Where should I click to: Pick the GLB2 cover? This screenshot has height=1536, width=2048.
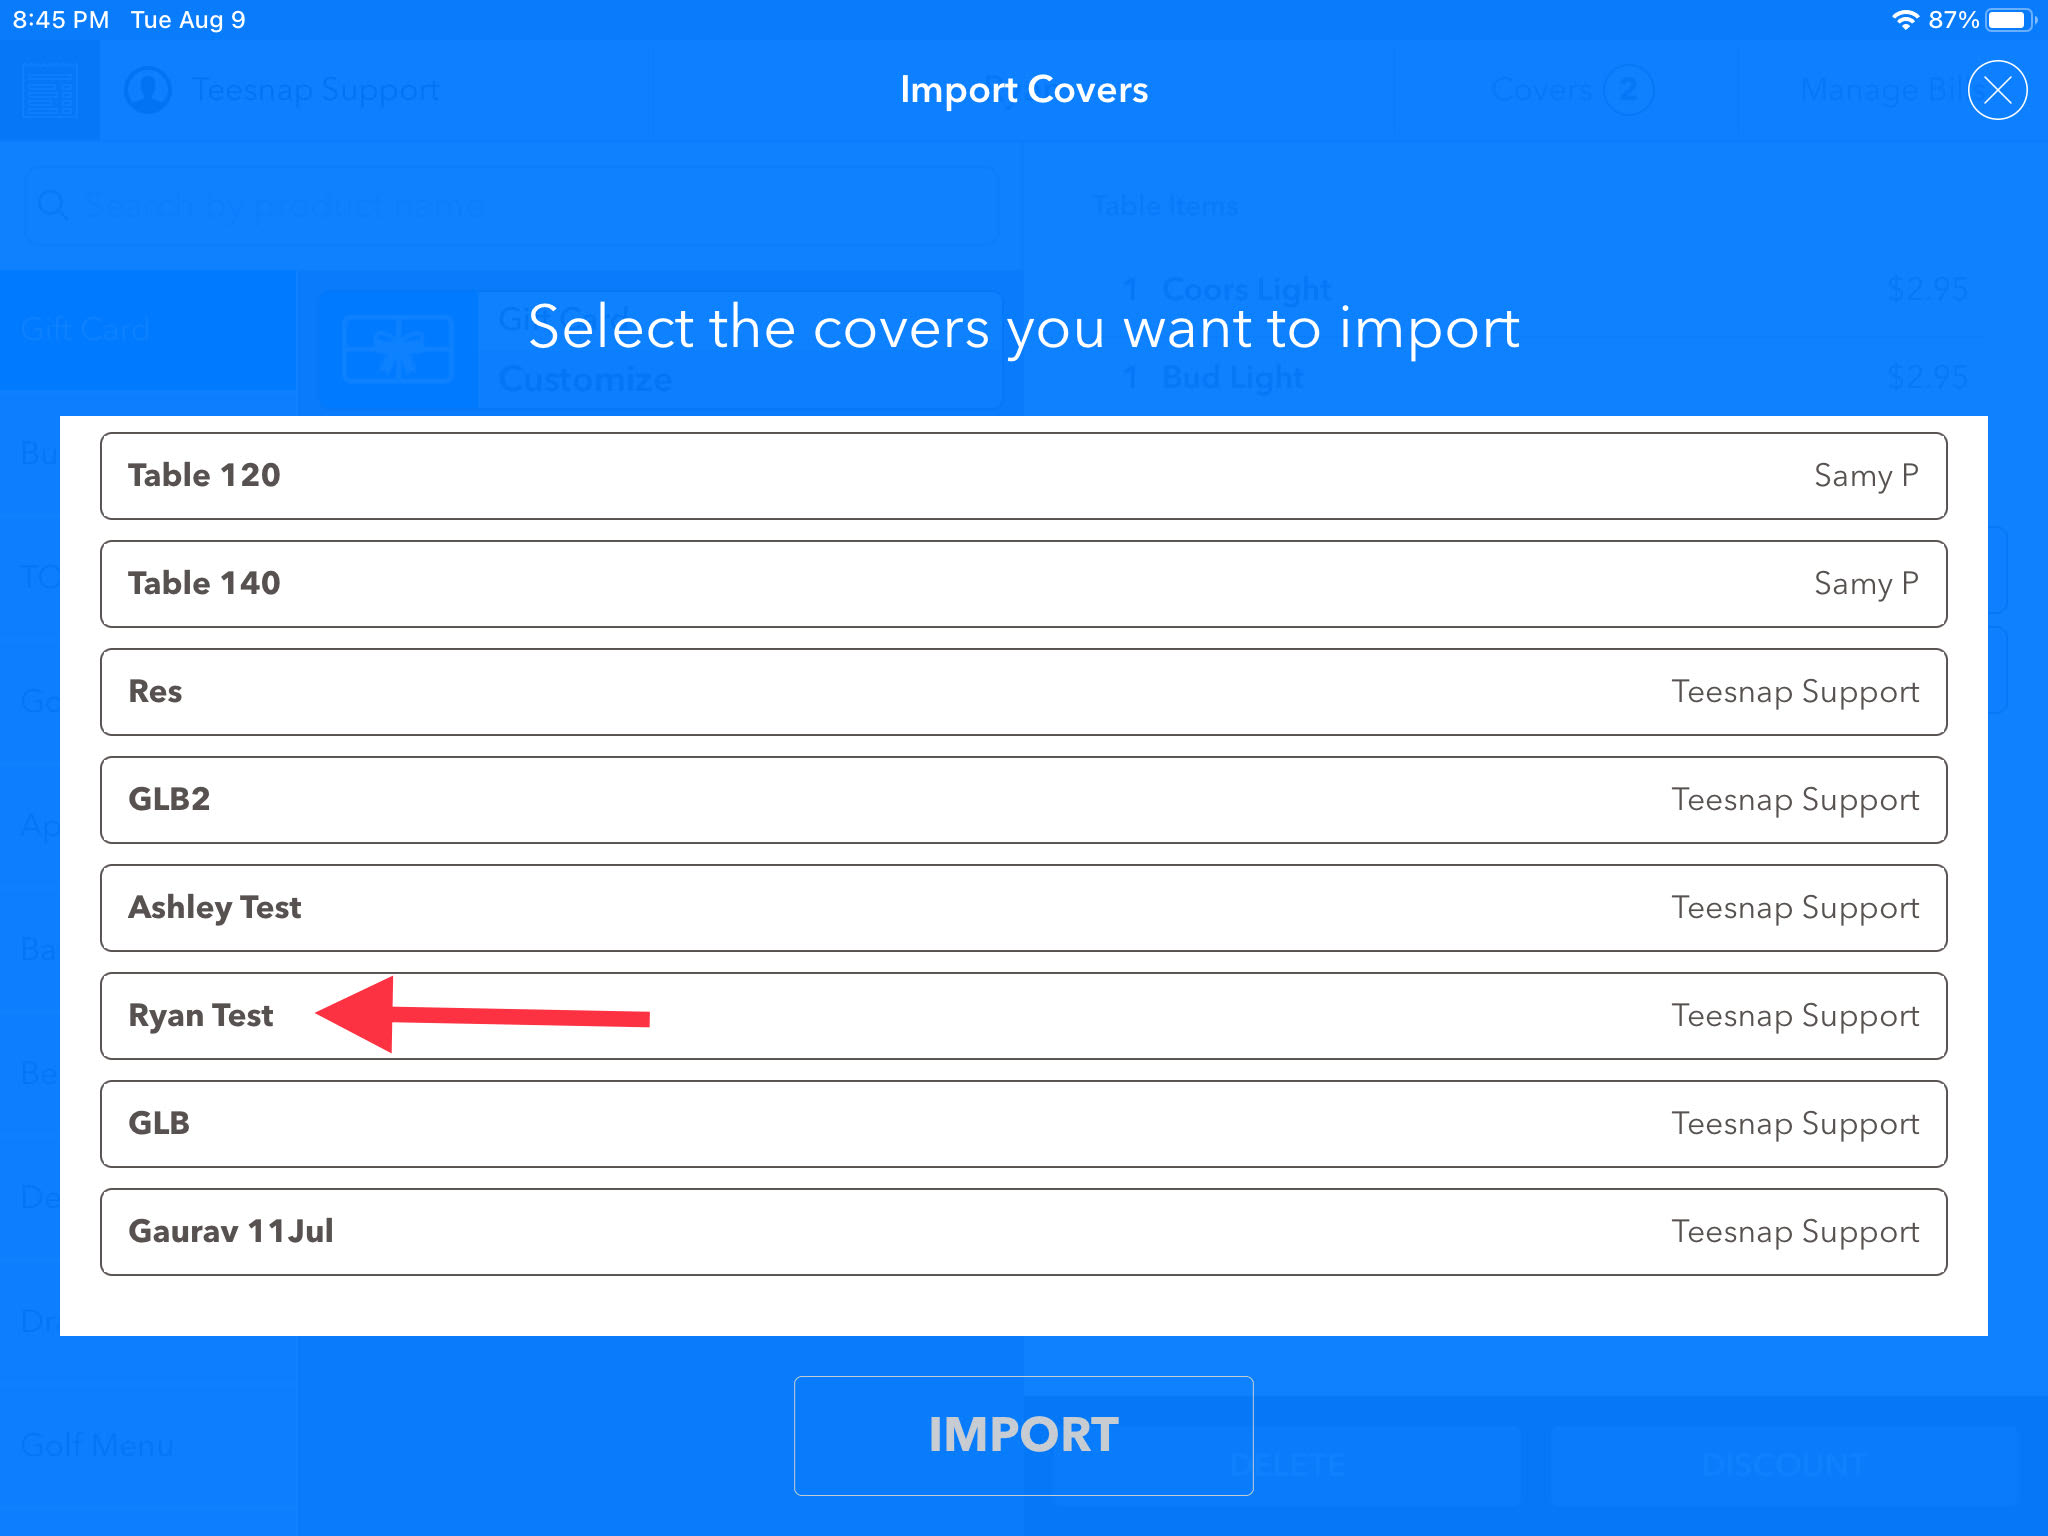click(1023, 800)
